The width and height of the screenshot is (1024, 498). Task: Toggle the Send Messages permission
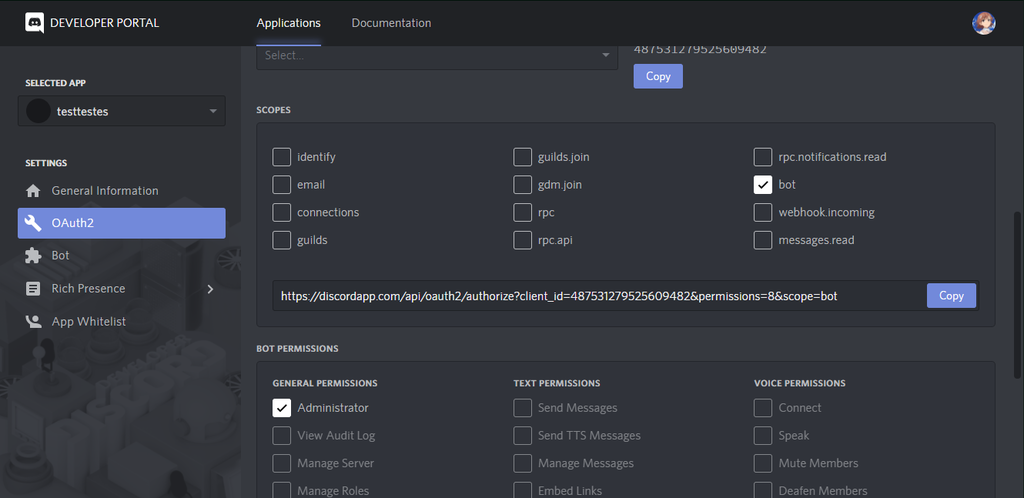(x=522, y=408)
